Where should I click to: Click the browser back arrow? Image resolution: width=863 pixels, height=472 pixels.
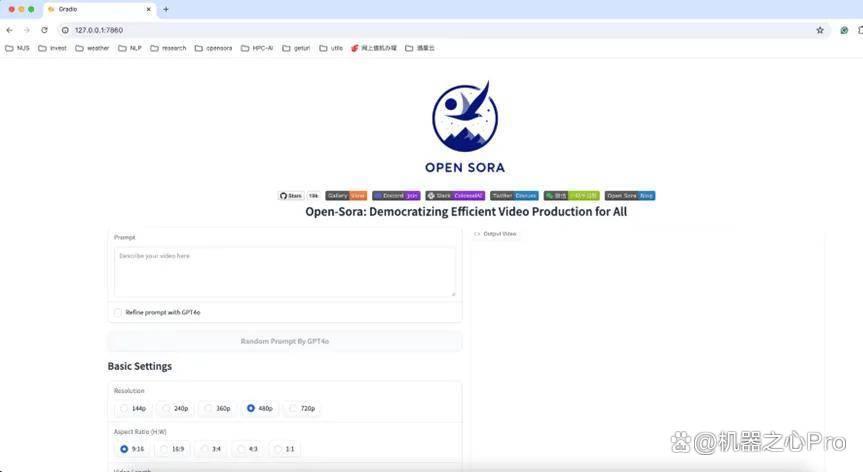tap(9, 30)
